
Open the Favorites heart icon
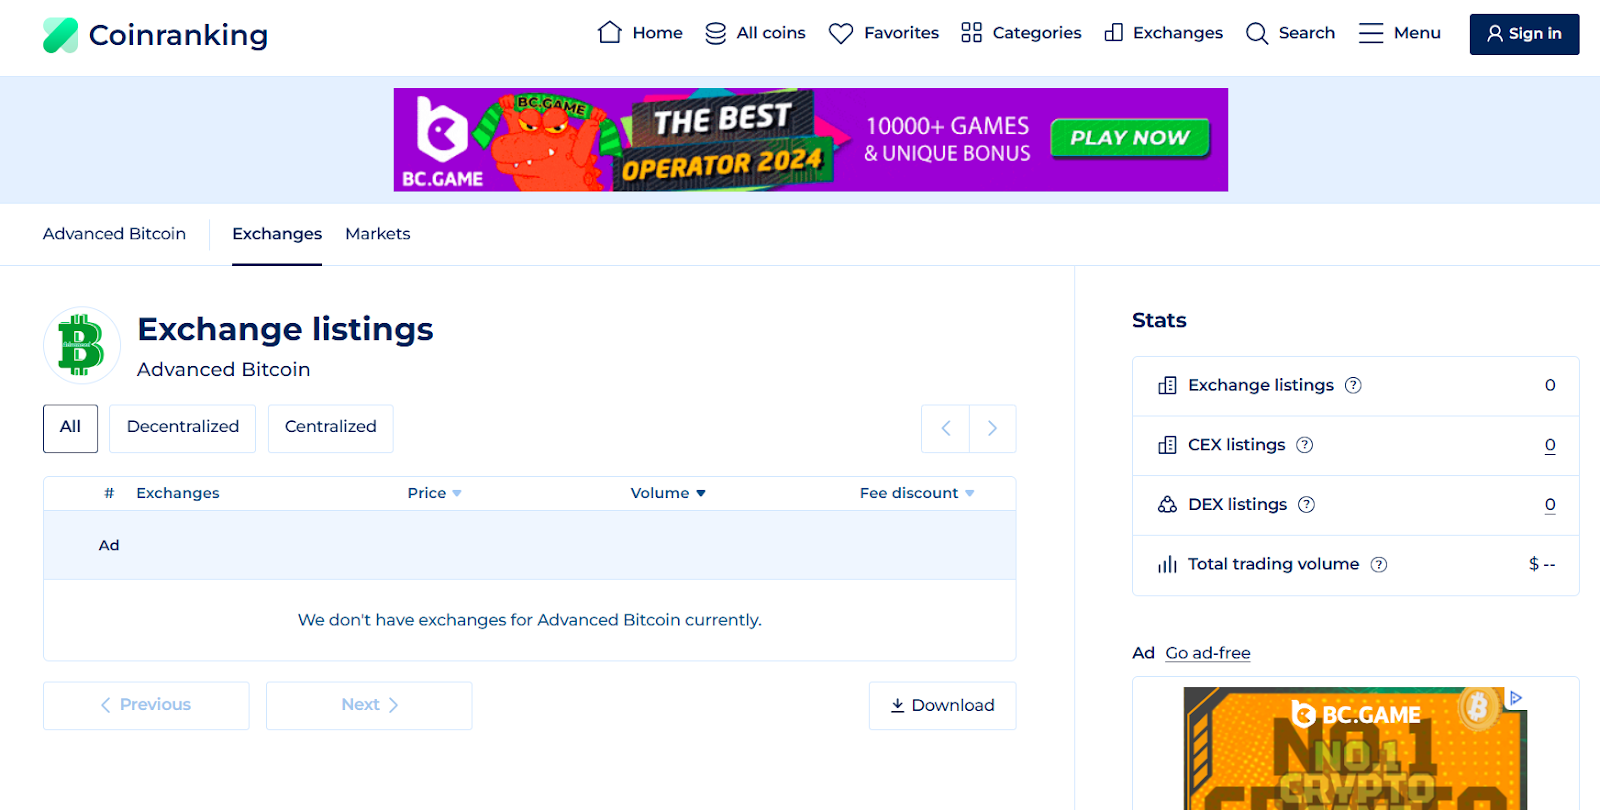pos(841,33)
